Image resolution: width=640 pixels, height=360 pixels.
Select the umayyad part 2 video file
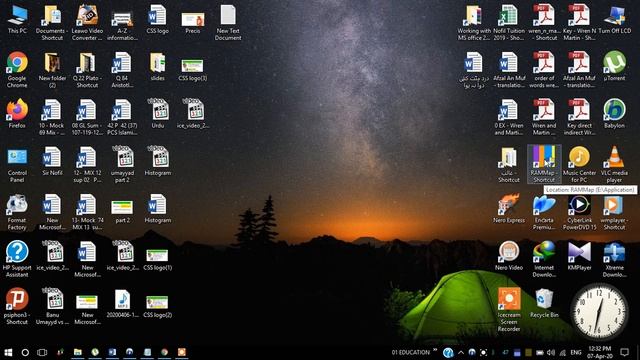click(x=122, y=164)
